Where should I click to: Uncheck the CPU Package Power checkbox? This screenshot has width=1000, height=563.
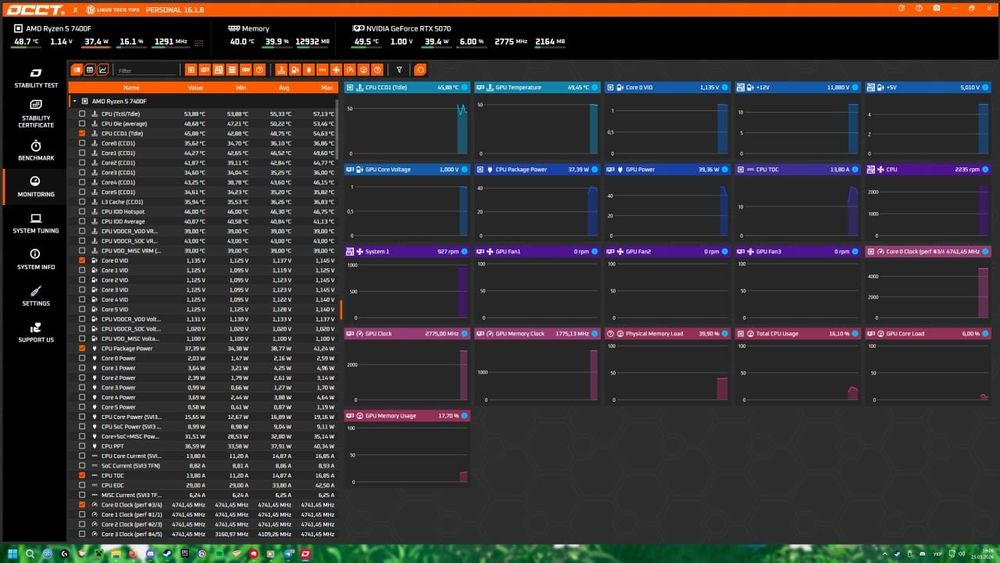pos(82,348)
